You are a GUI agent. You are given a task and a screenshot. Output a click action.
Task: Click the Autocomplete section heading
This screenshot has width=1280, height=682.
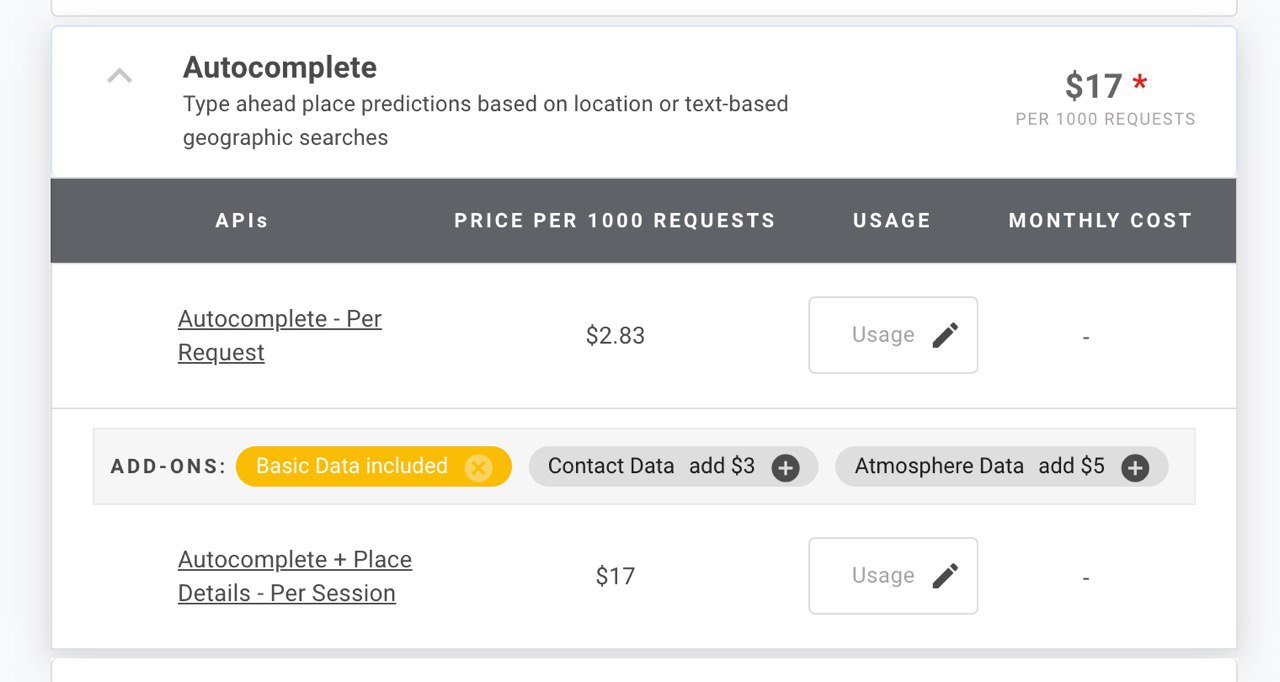coord(280,68)
